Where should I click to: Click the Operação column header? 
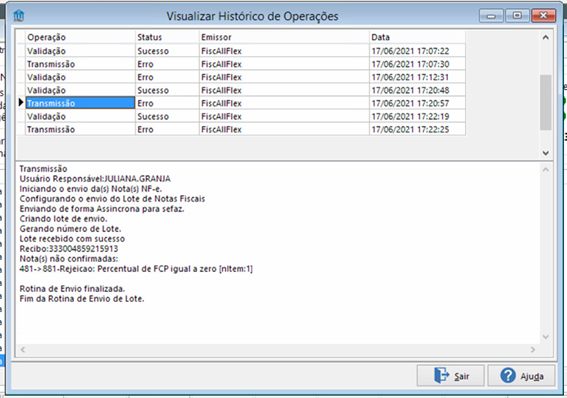click(x=80, y=37)
